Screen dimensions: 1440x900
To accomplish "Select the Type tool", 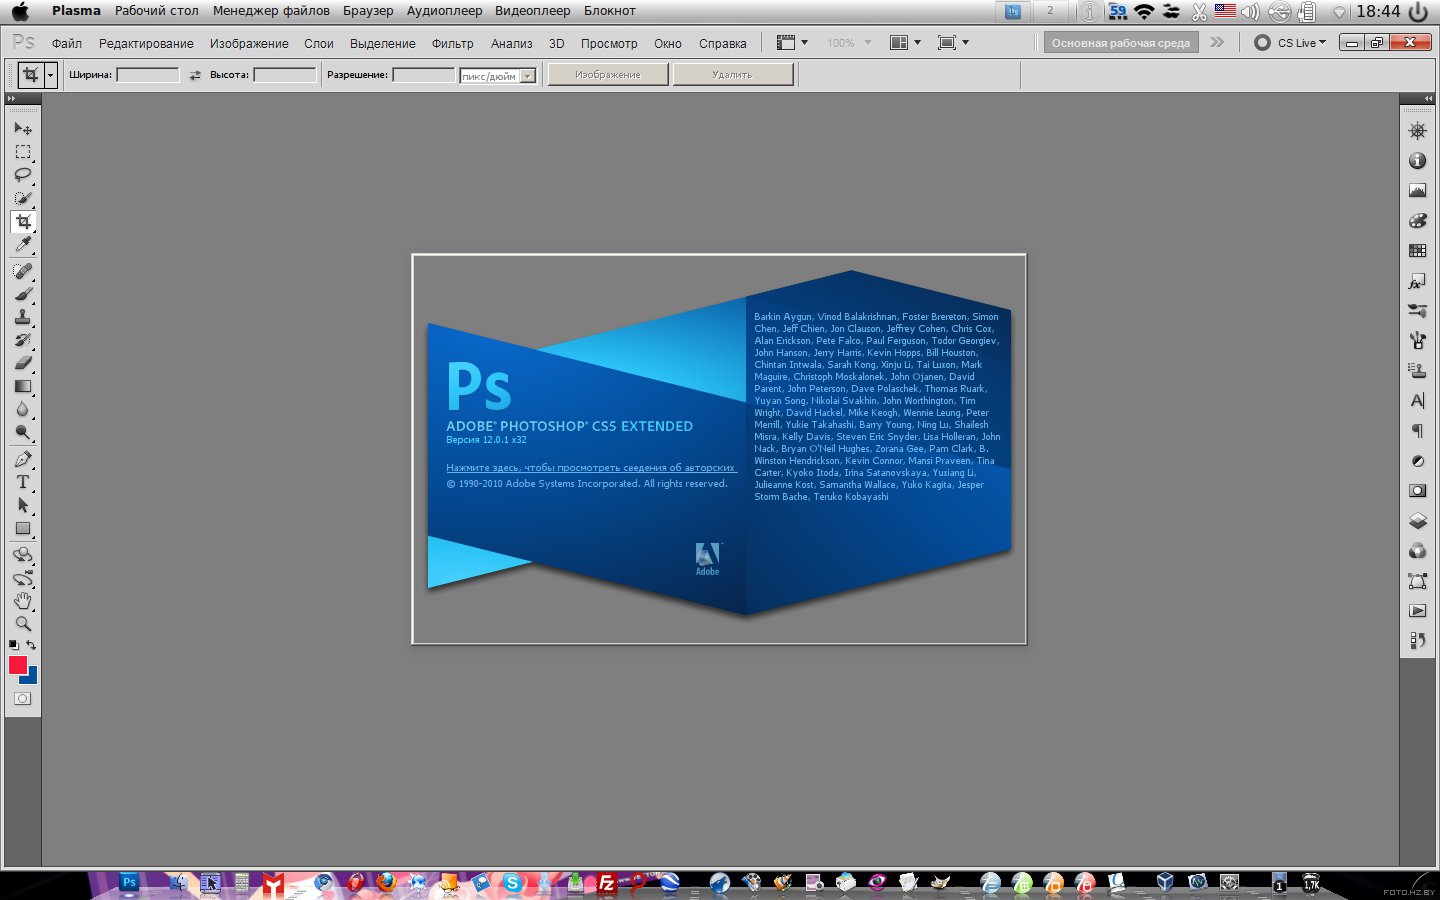I will tap(23, 482).
